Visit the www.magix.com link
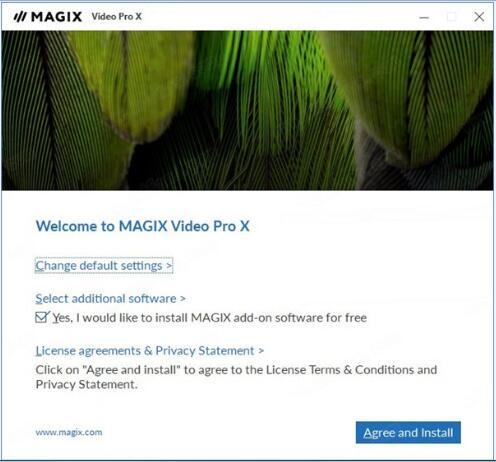 (69, 432)
